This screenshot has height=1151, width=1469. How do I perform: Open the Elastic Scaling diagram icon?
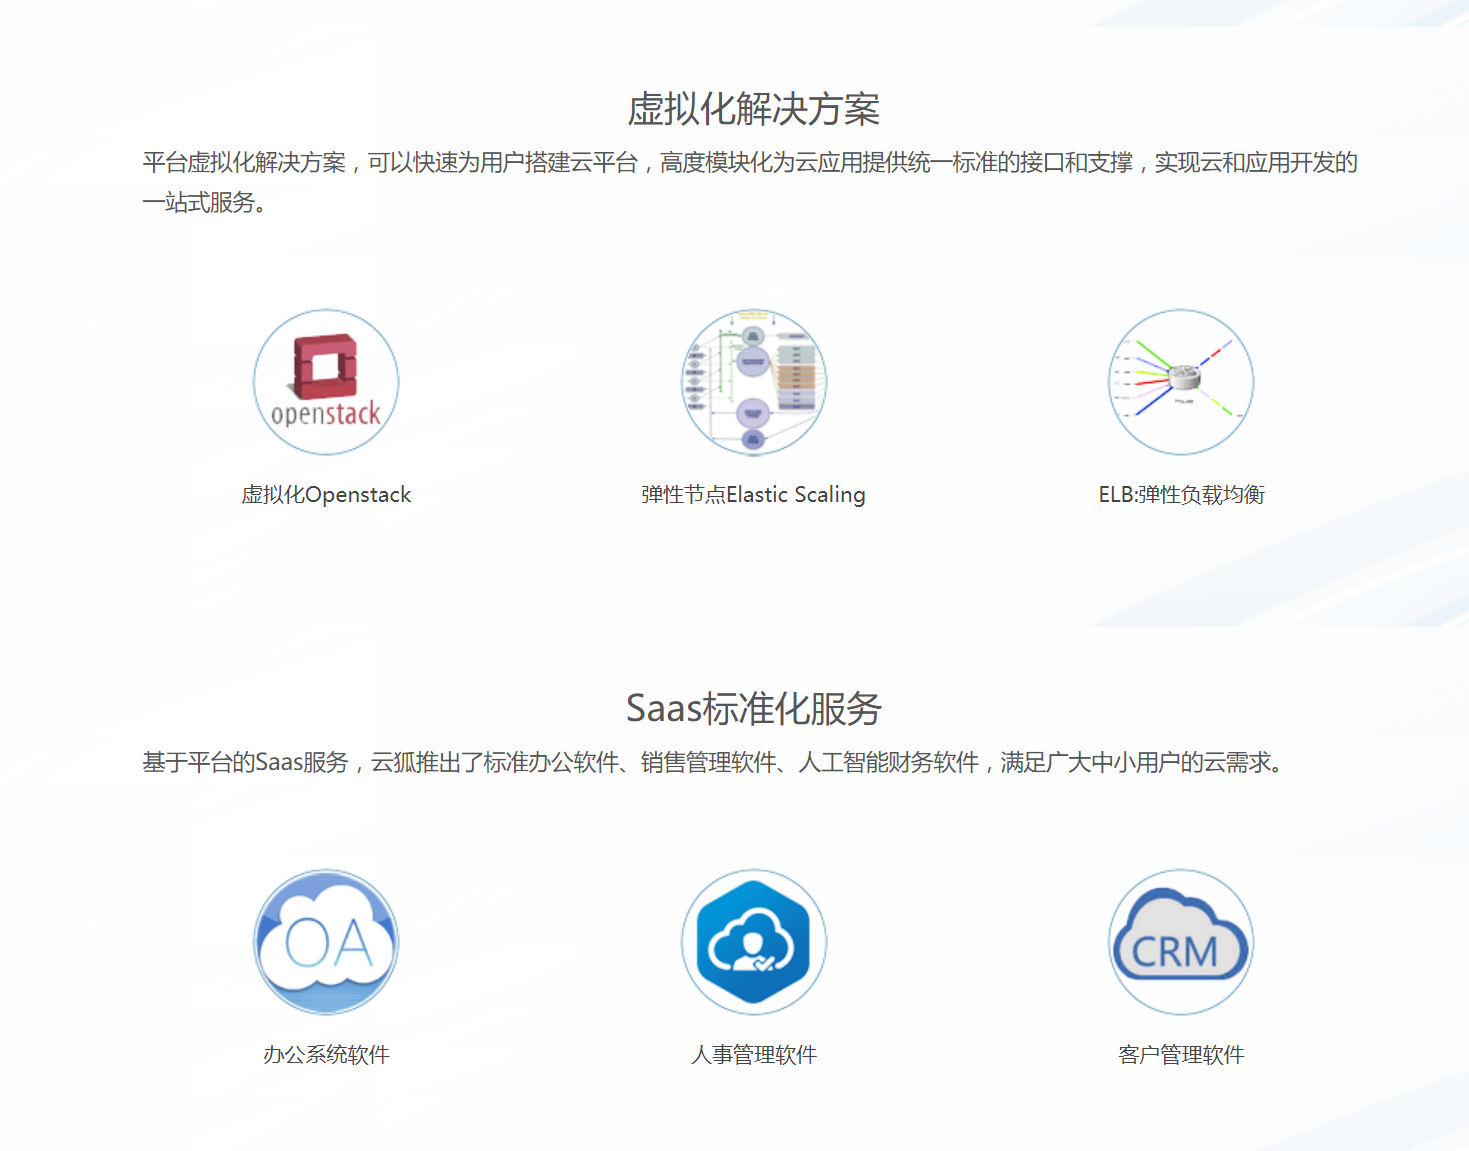754,382
